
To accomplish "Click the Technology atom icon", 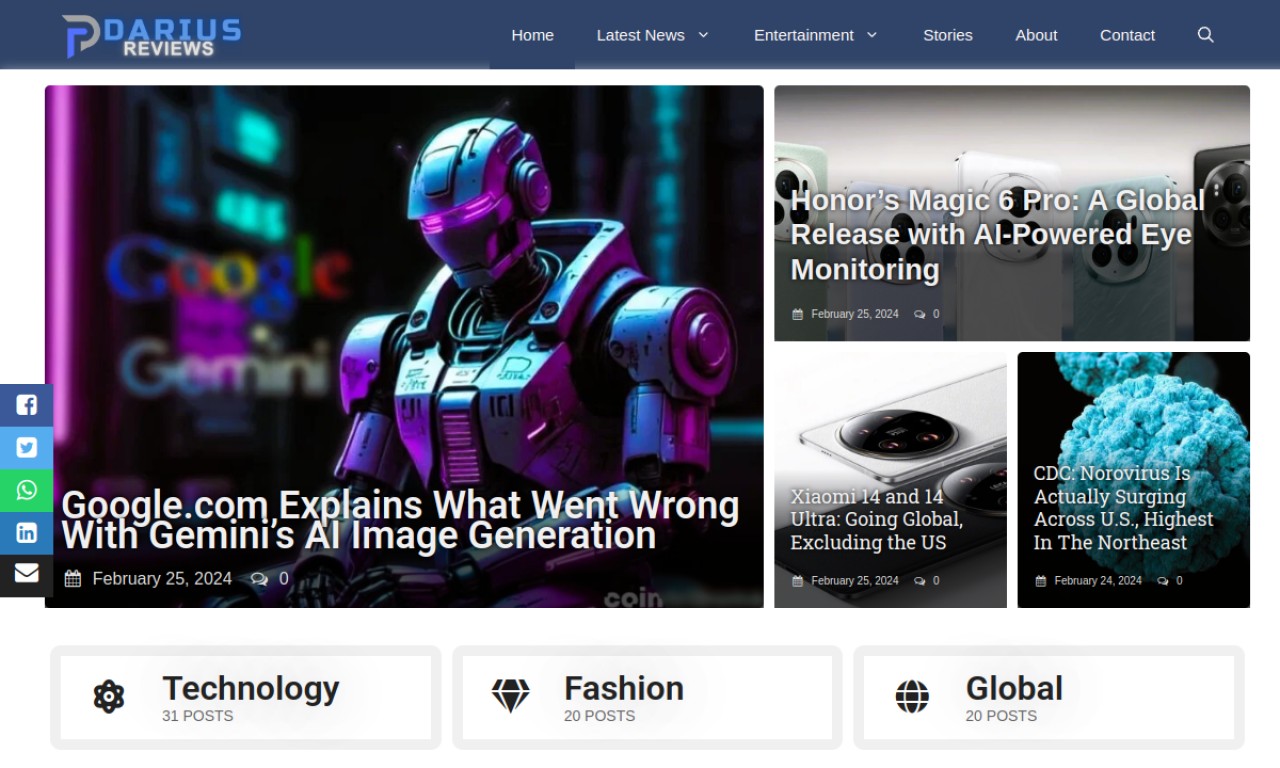I will click(109, 696).
